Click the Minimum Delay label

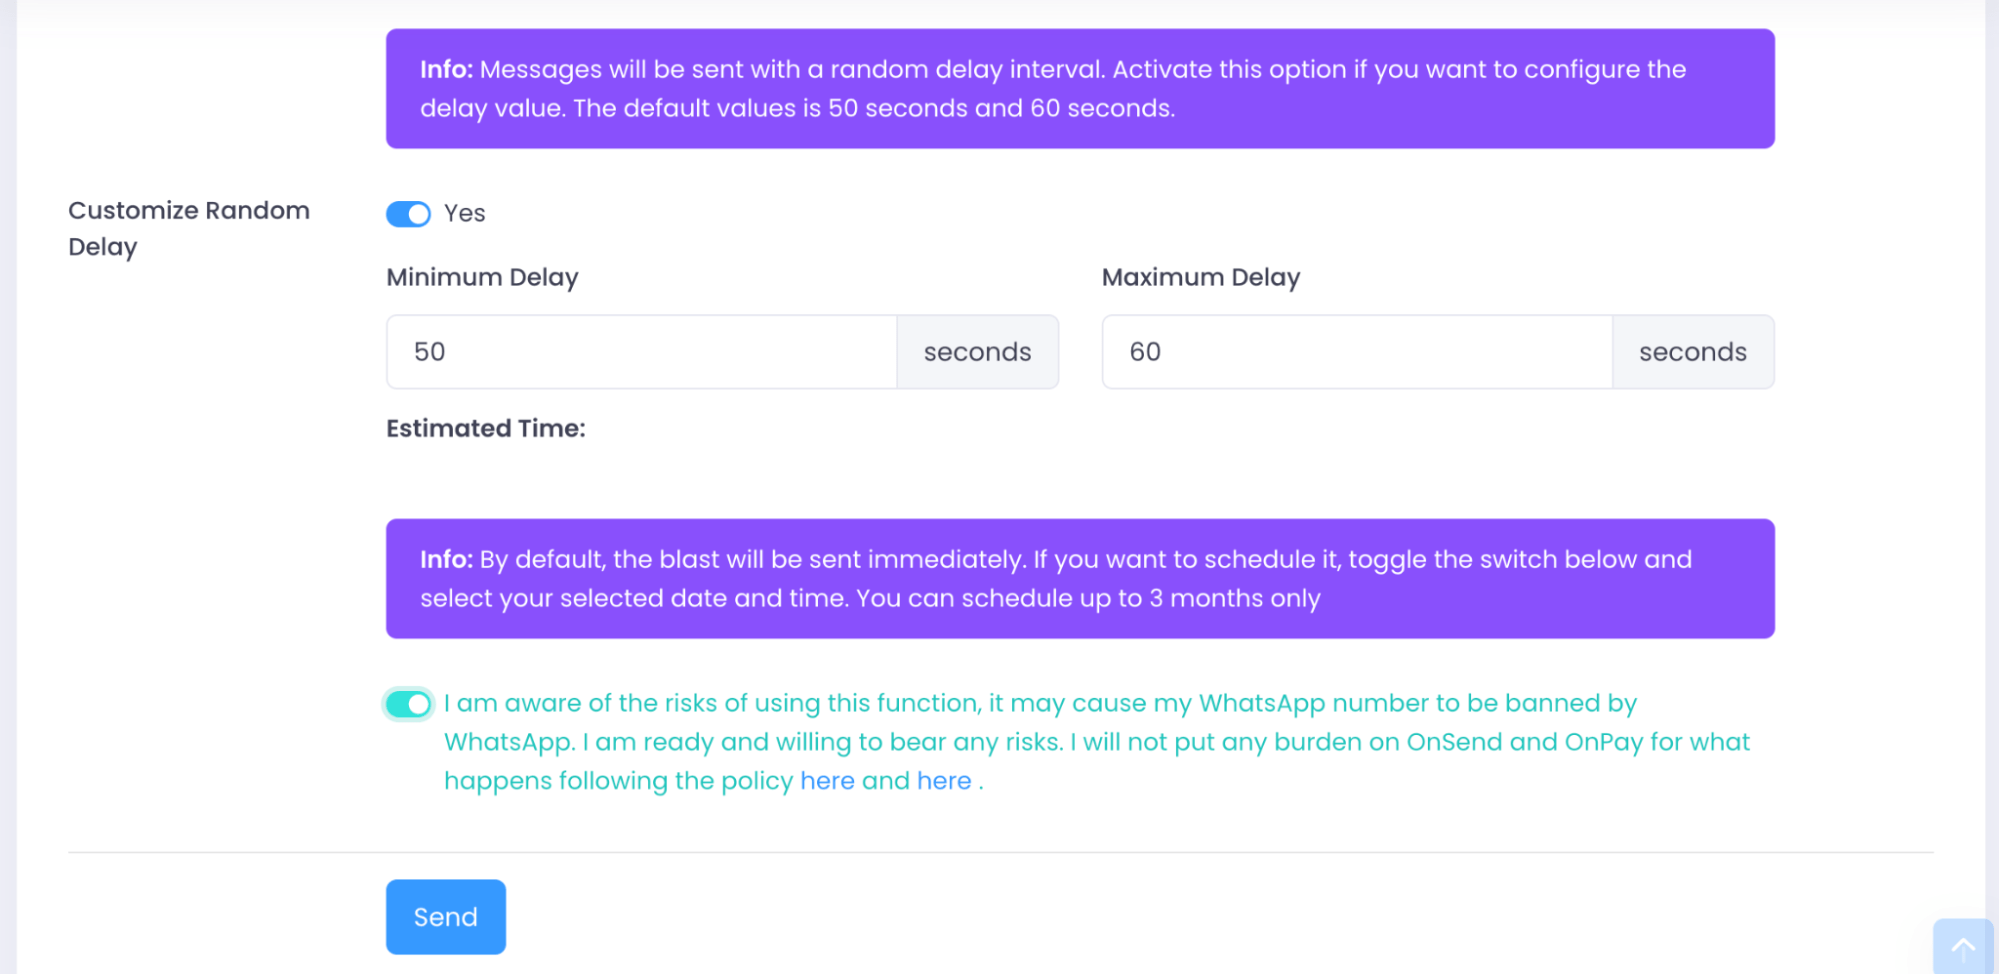[x=482, y=277]
